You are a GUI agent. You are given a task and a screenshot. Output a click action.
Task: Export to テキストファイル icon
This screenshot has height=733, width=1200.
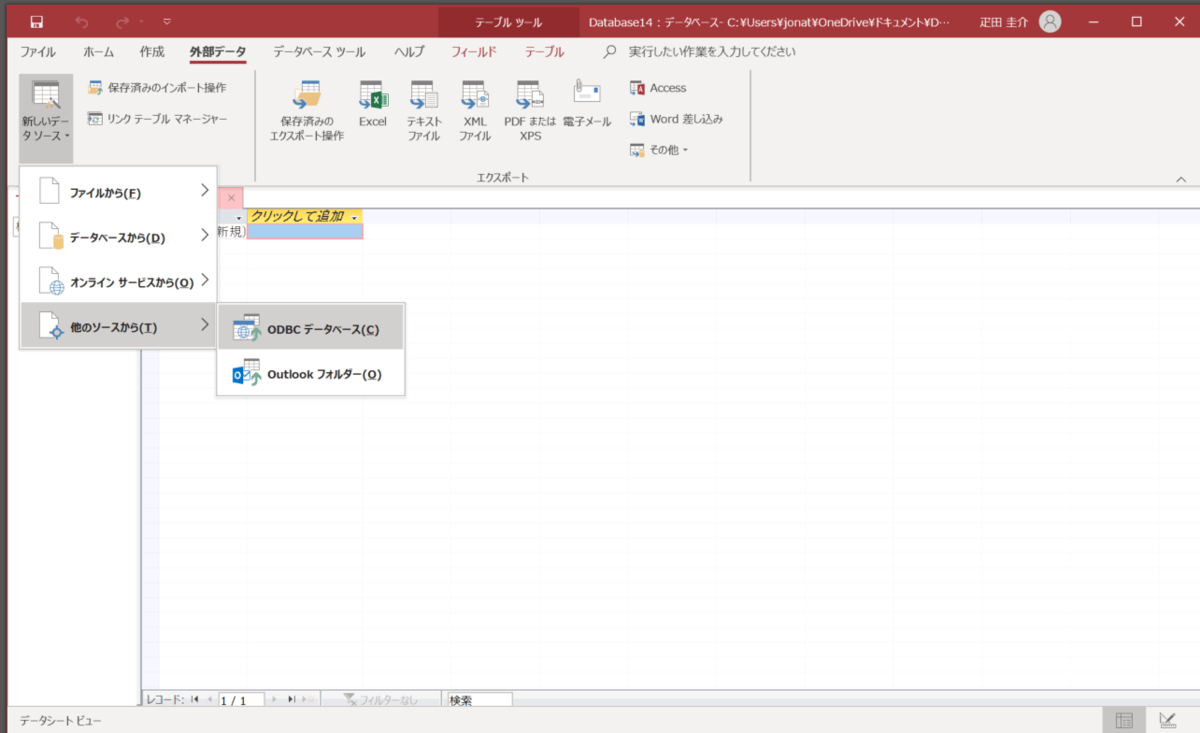(424, 110)
